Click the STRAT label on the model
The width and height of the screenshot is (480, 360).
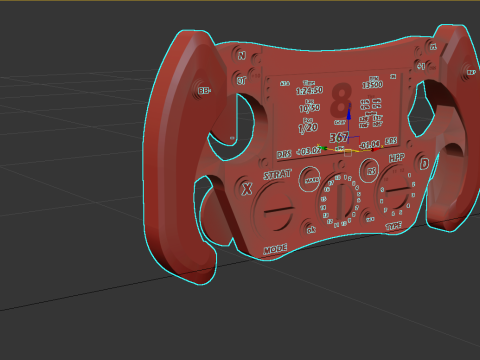point(277,175)
